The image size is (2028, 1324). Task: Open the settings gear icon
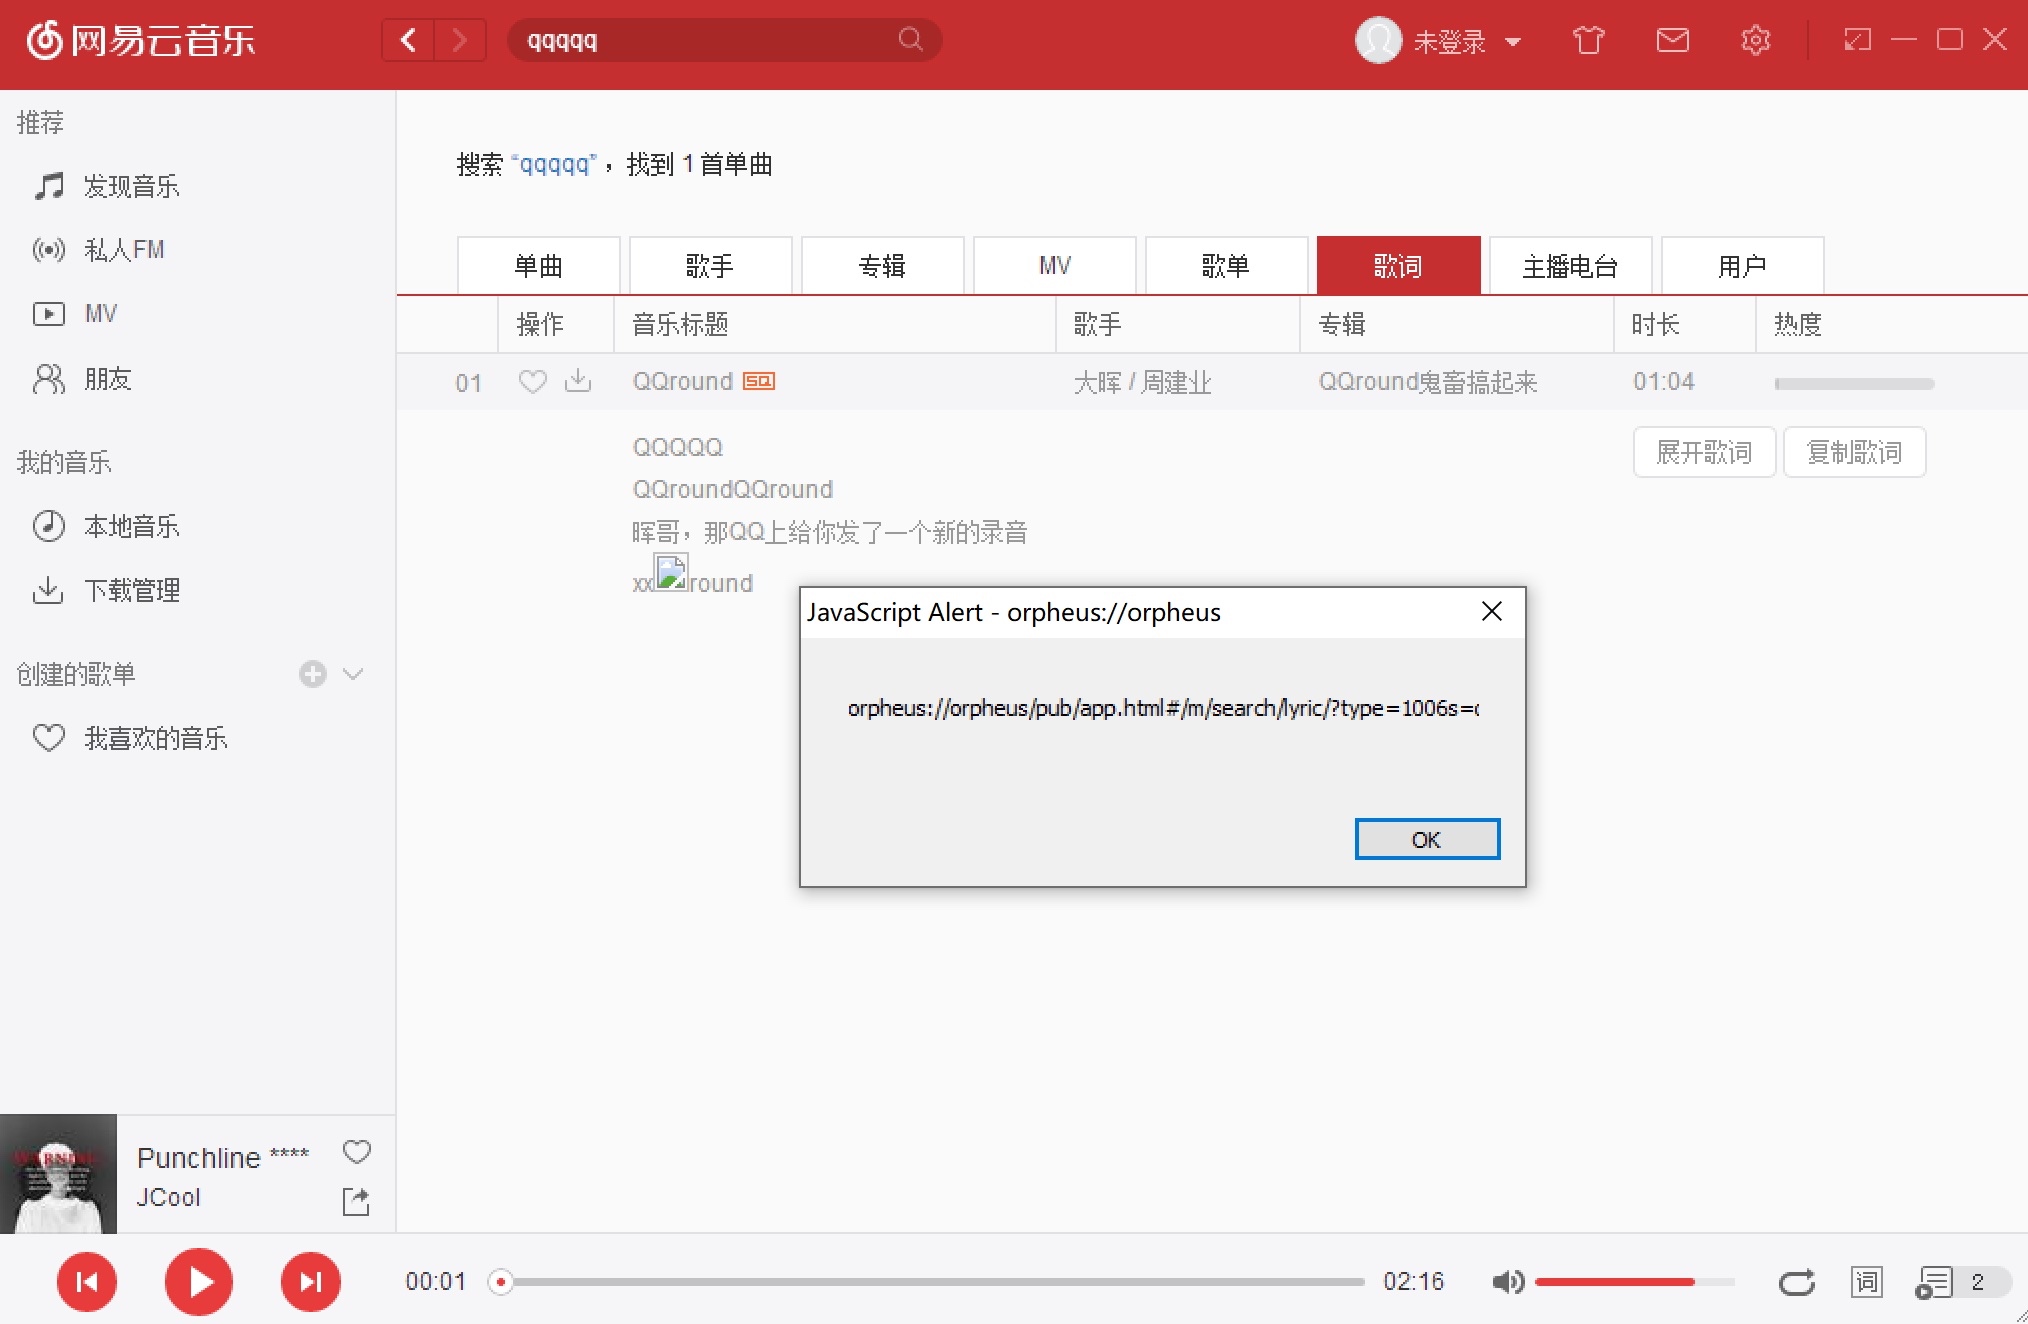(x=1755, y=40)
